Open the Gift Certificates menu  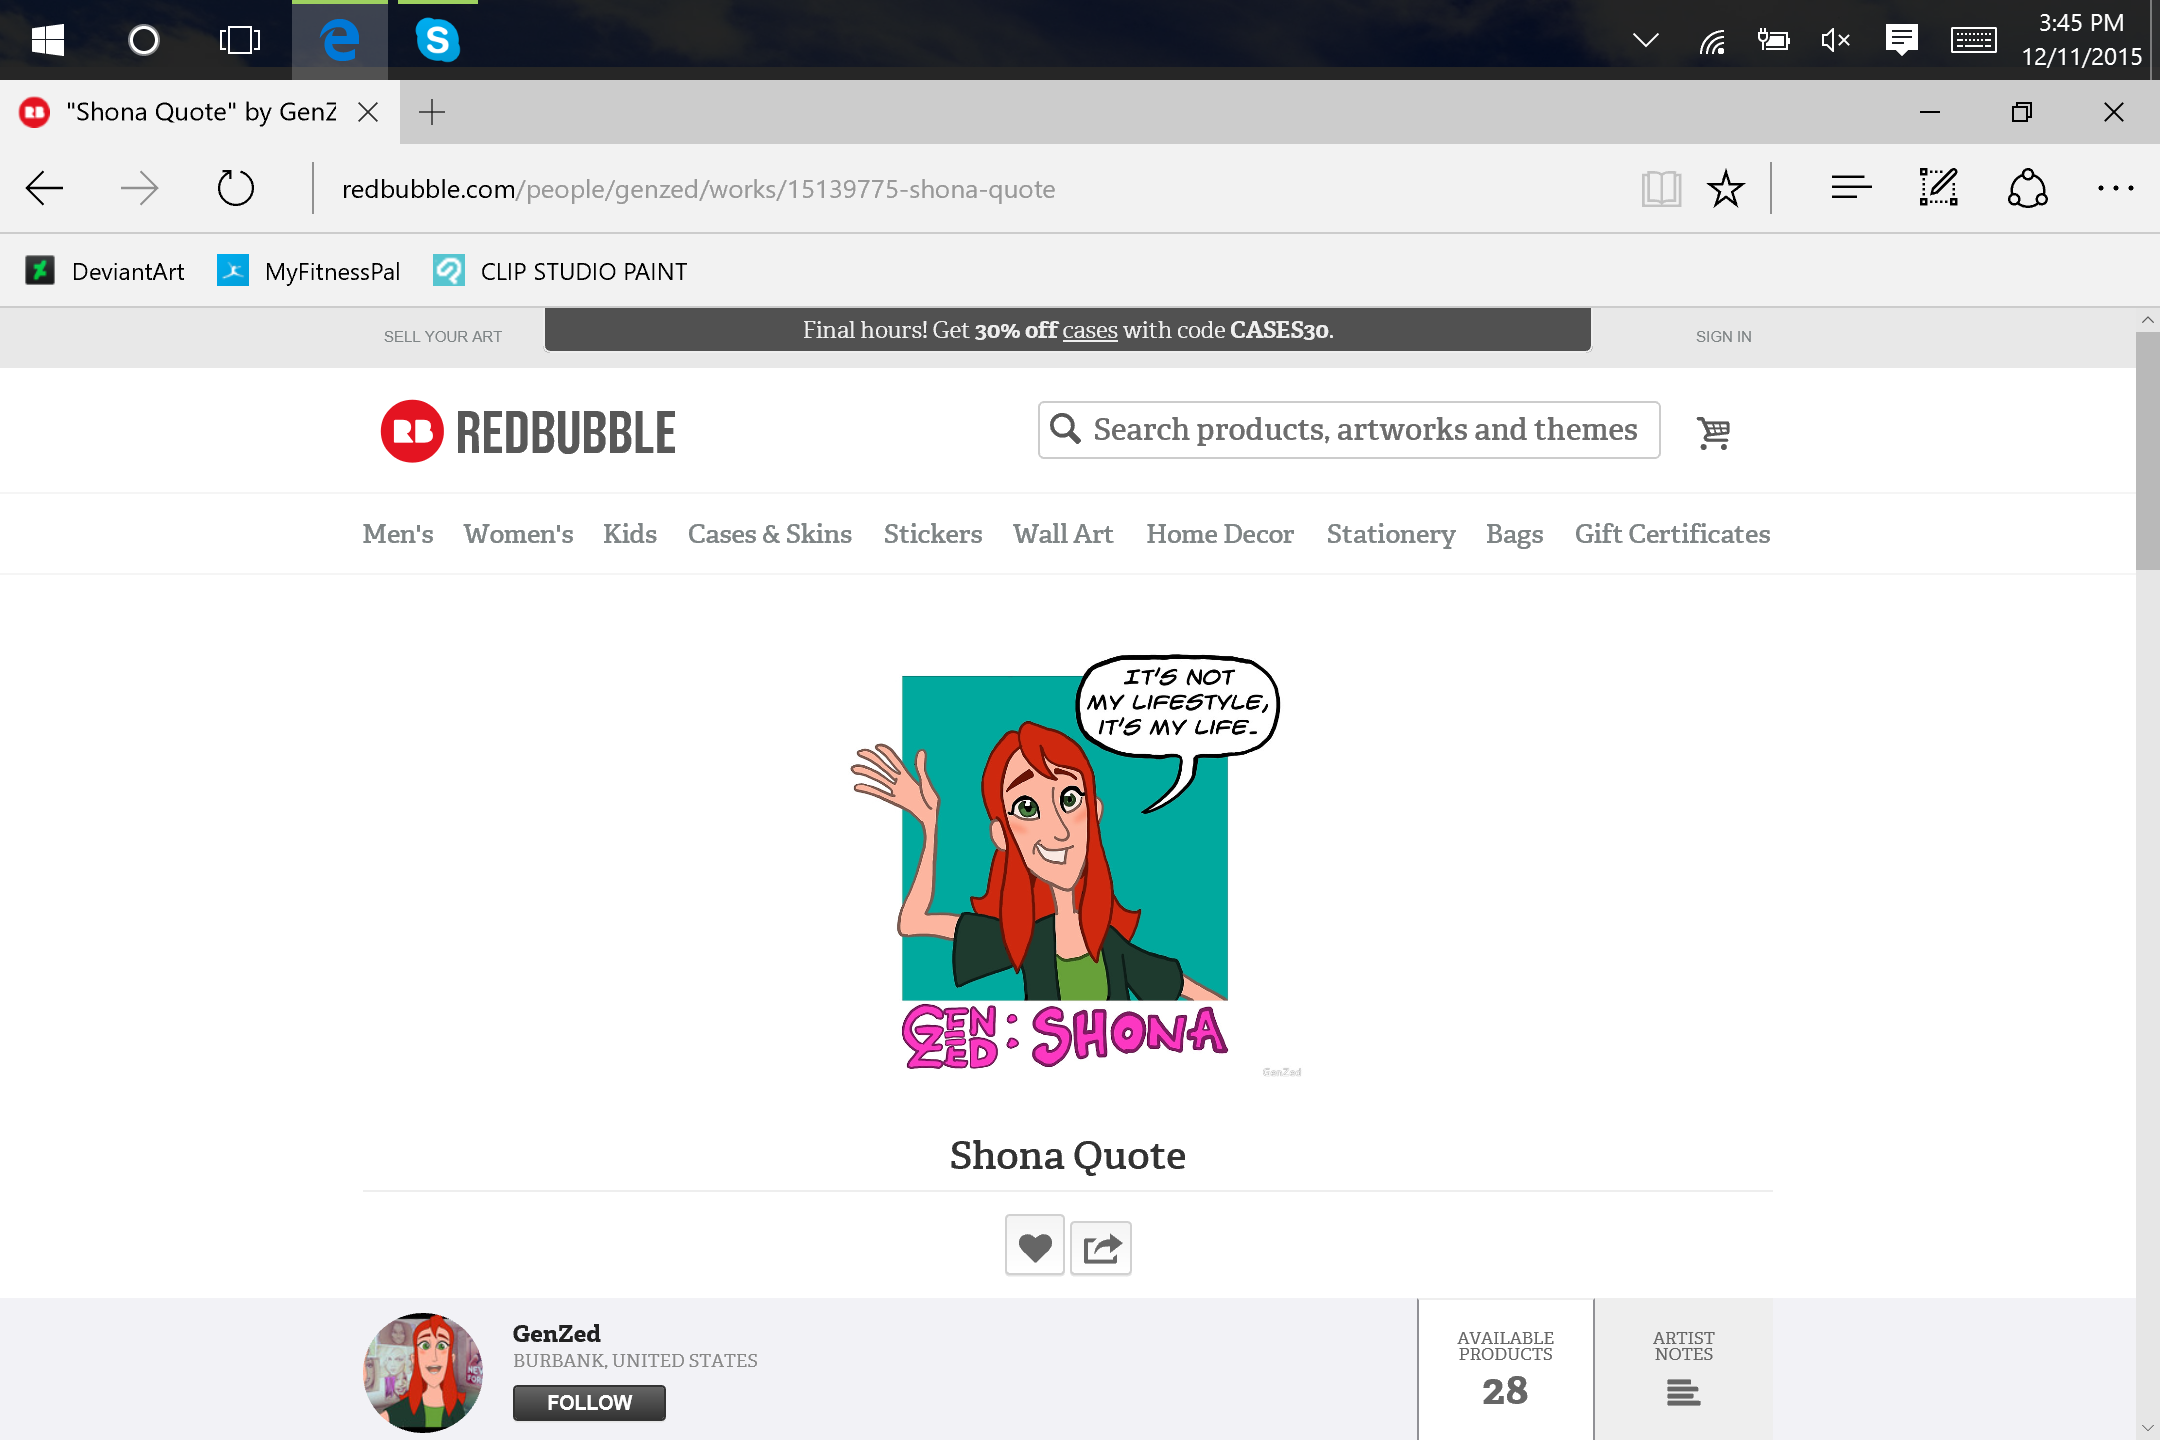coord(1672,534)
